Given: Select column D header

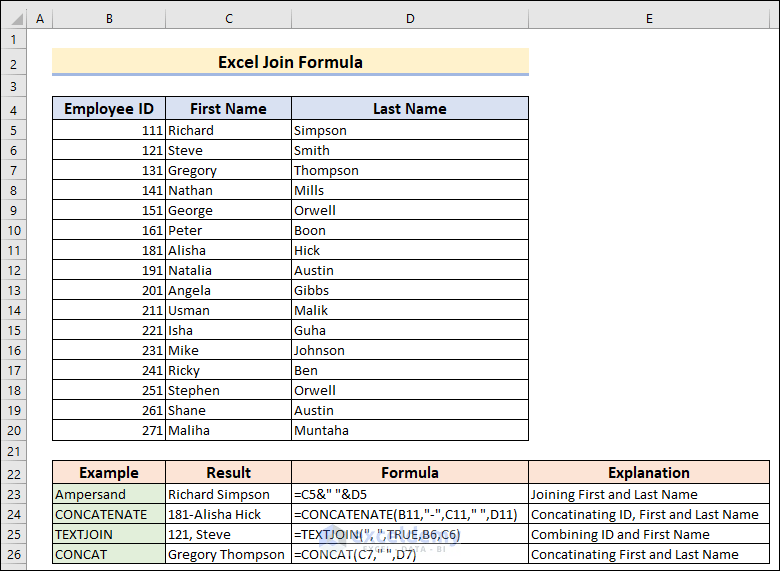Looking at the screenshot, I should (410, 18).
